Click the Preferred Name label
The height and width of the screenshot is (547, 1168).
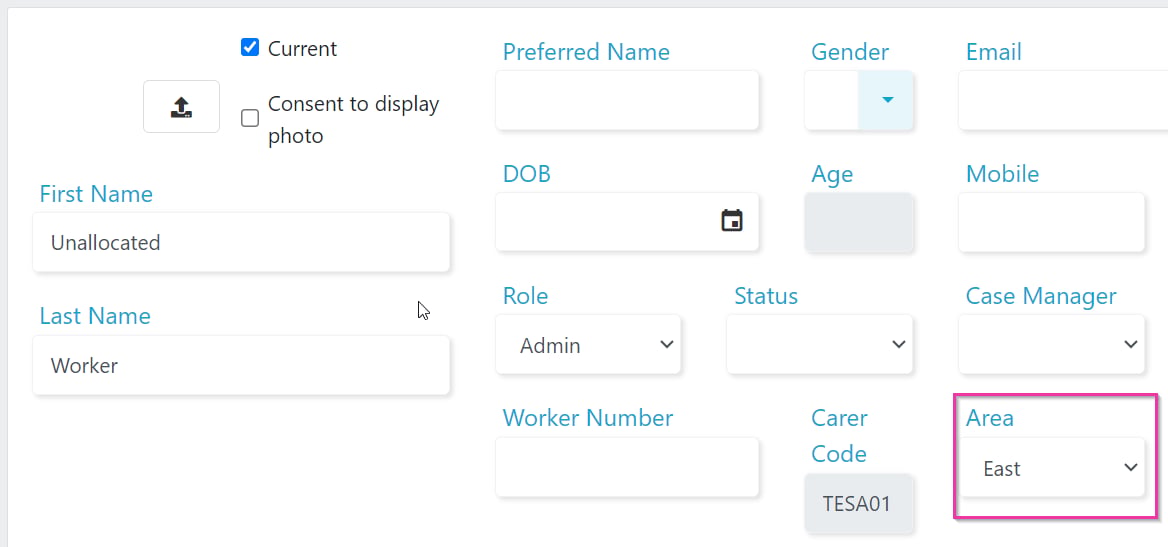coord(586,51)
